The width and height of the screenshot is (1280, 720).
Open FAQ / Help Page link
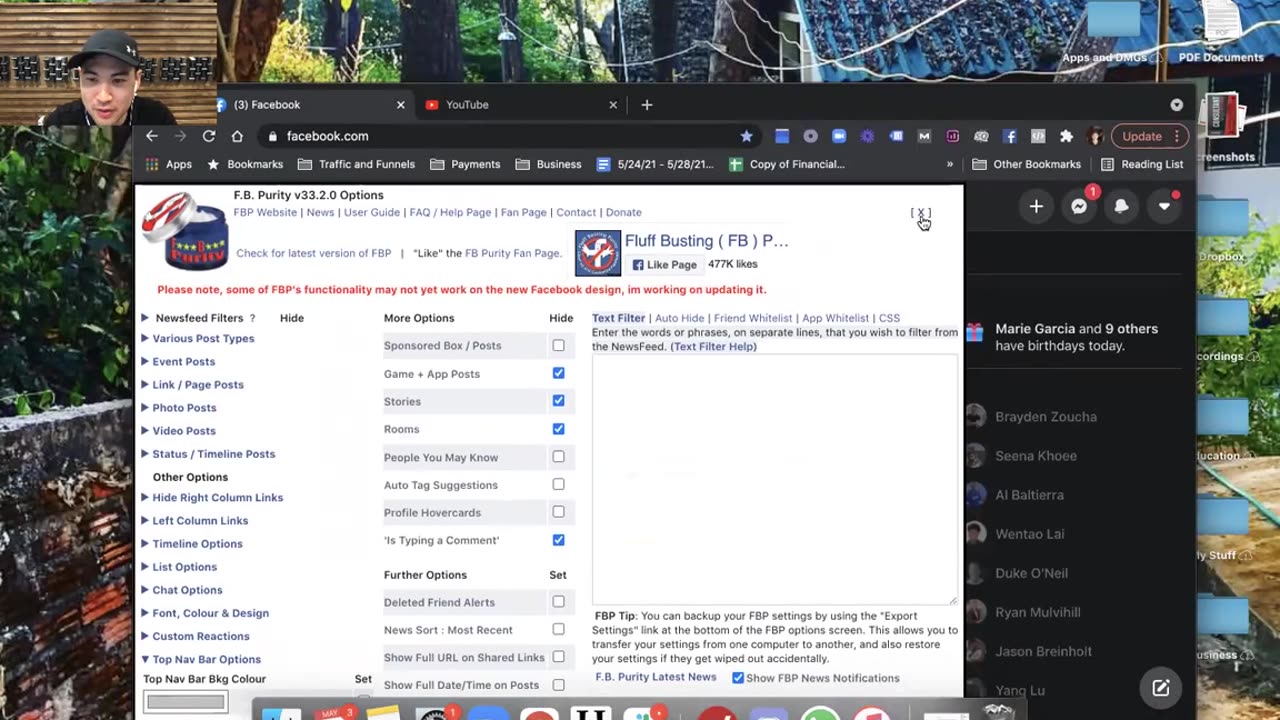450,212
